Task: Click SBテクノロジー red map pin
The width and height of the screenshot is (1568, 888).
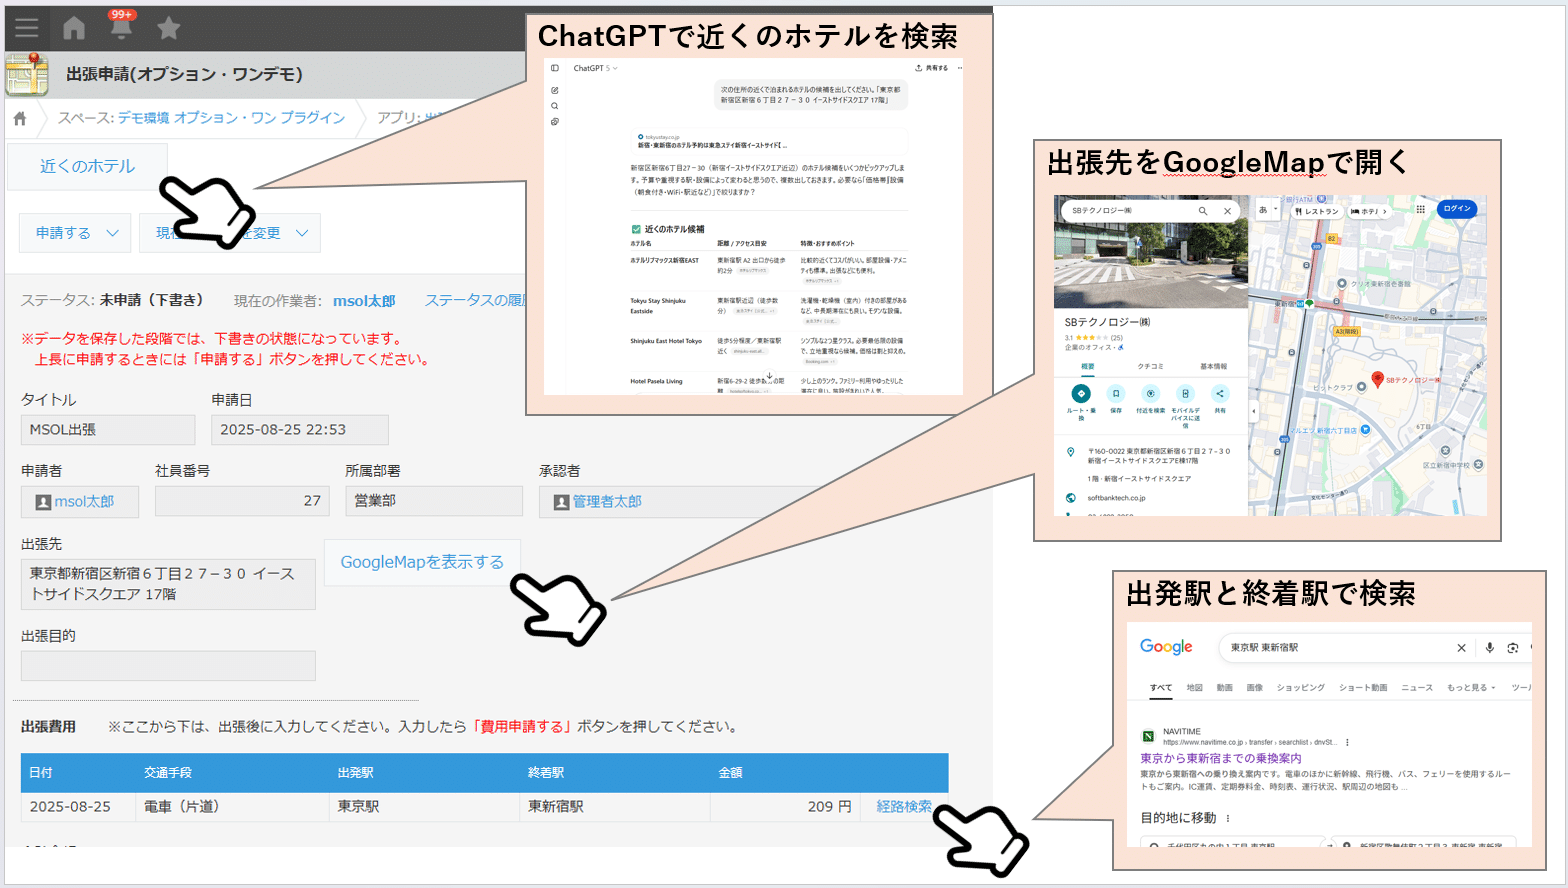Action: pyautogui.click(x=1377, y=379)
